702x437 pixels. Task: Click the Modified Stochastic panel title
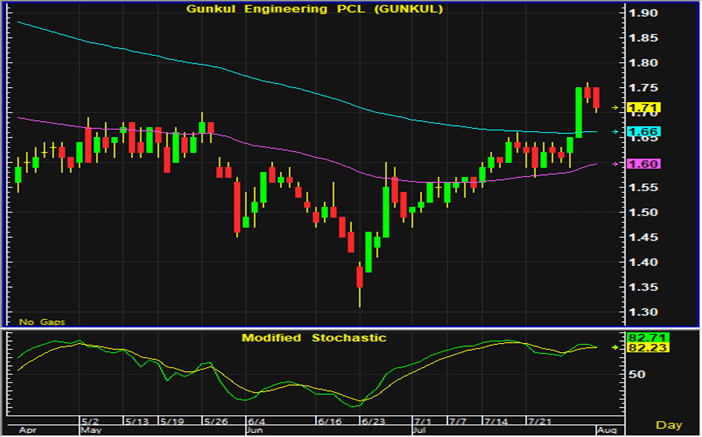click(313, 338)
